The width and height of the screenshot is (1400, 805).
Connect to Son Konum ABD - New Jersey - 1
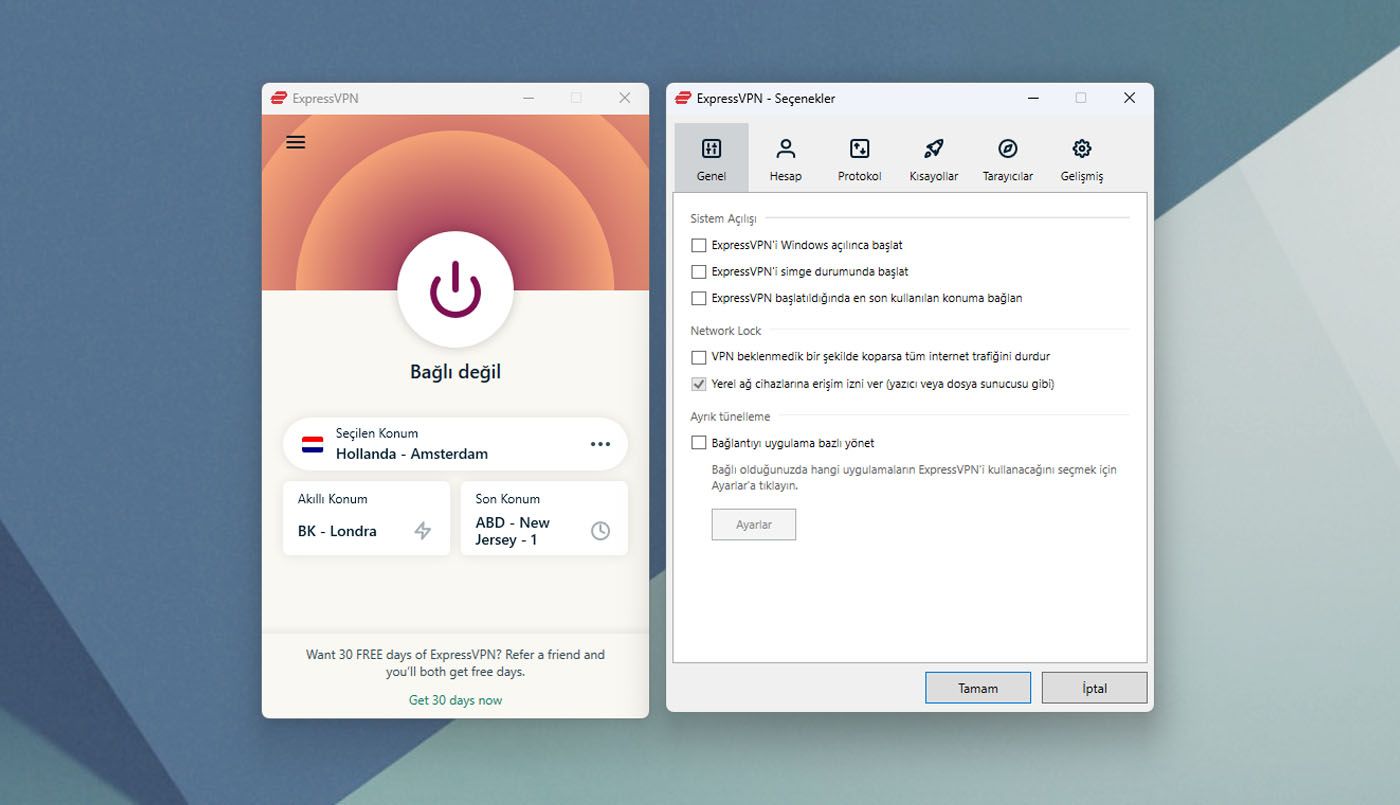[x=544, y=518]
